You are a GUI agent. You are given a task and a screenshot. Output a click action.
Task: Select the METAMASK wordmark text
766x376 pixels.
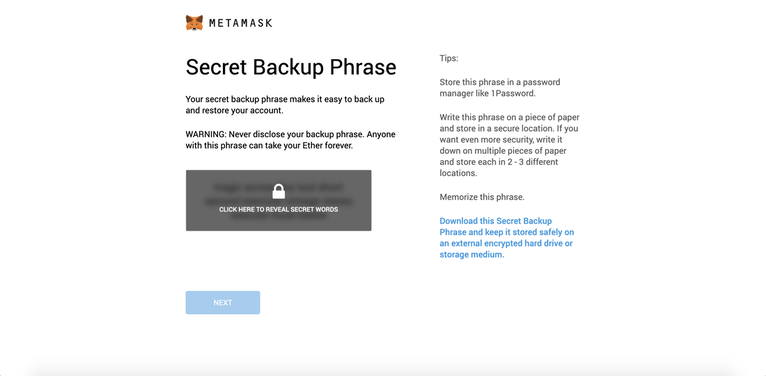[240, 23]
